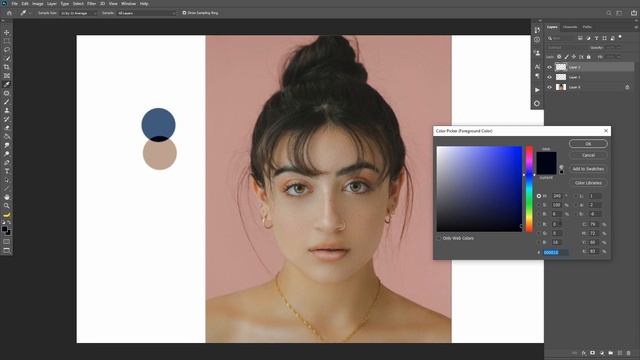Select the Move tool

tap(7, 32)
